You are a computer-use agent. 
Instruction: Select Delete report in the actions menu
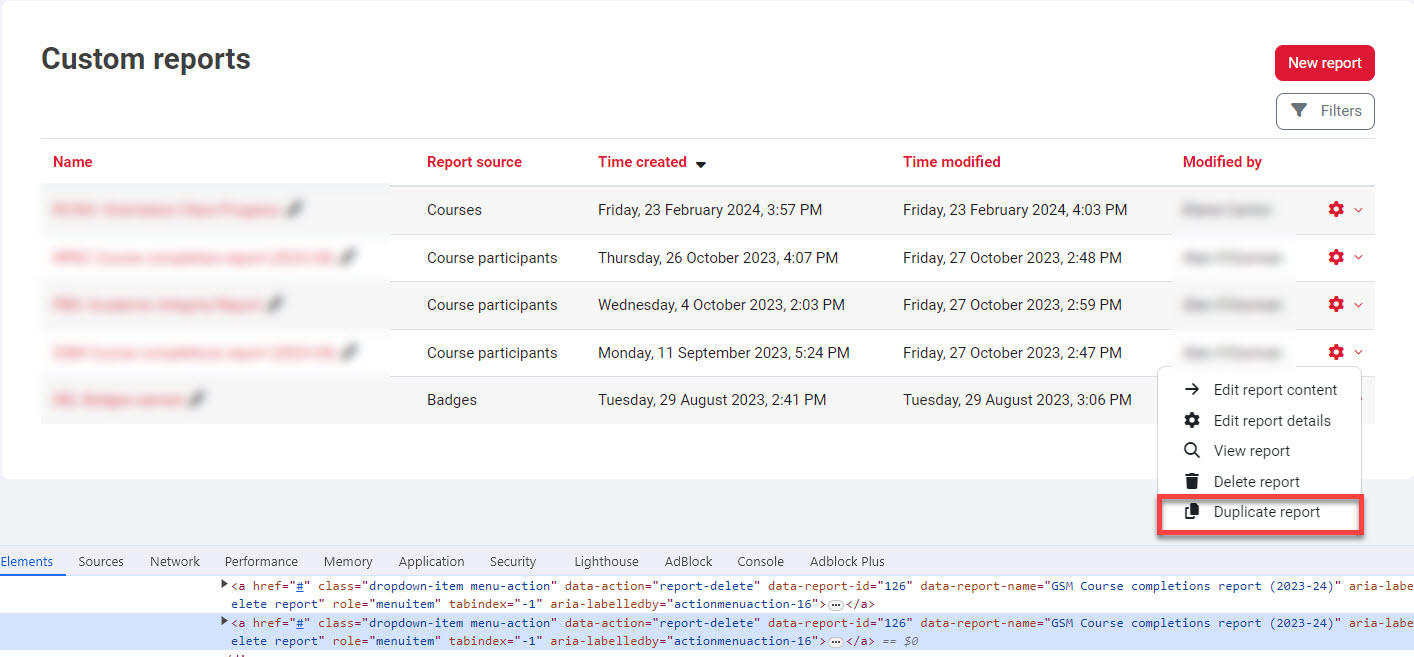point(1259,482)
